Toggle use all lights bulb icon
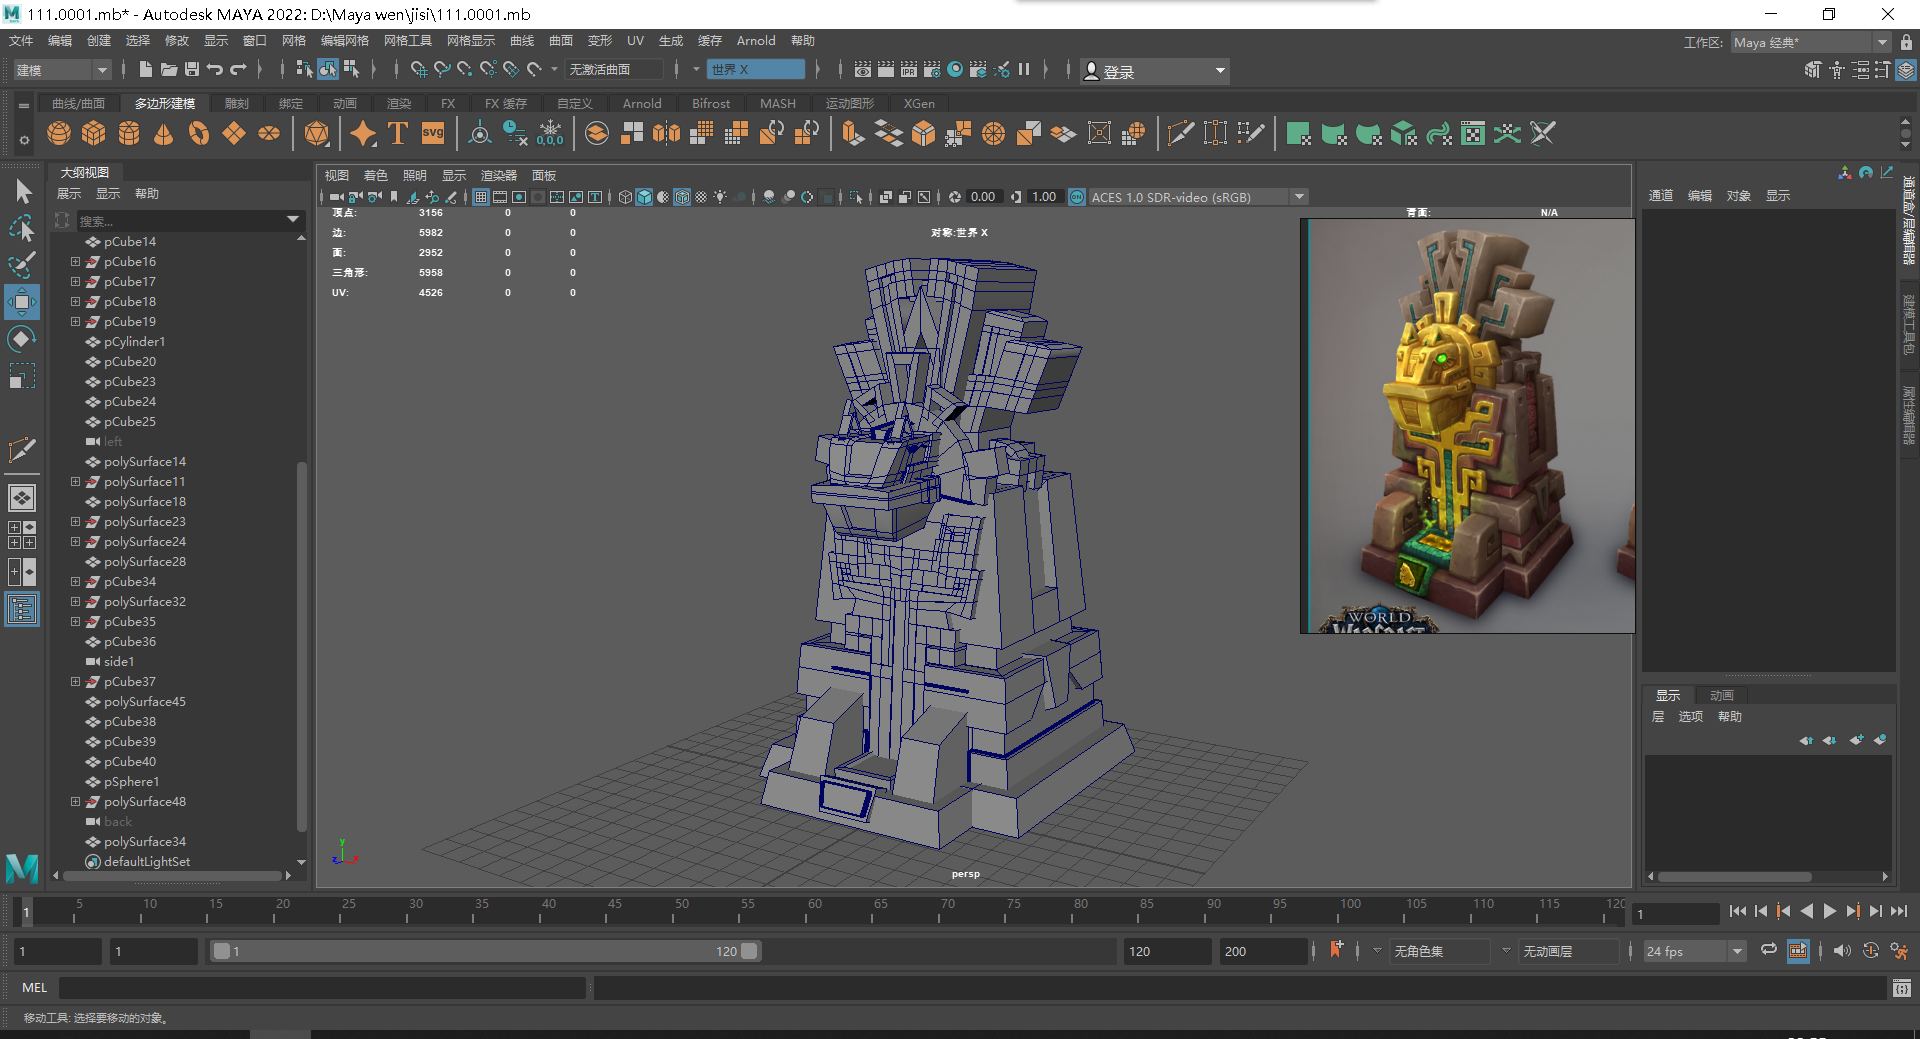This screenshot has width=1920, height=1039. tap(720, 197)
